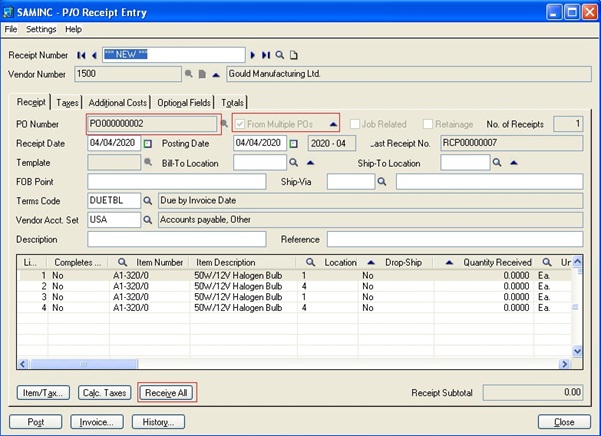Toggle Job Related checkbox
Screen dimensions: 601x436
[x=355, y=123]
